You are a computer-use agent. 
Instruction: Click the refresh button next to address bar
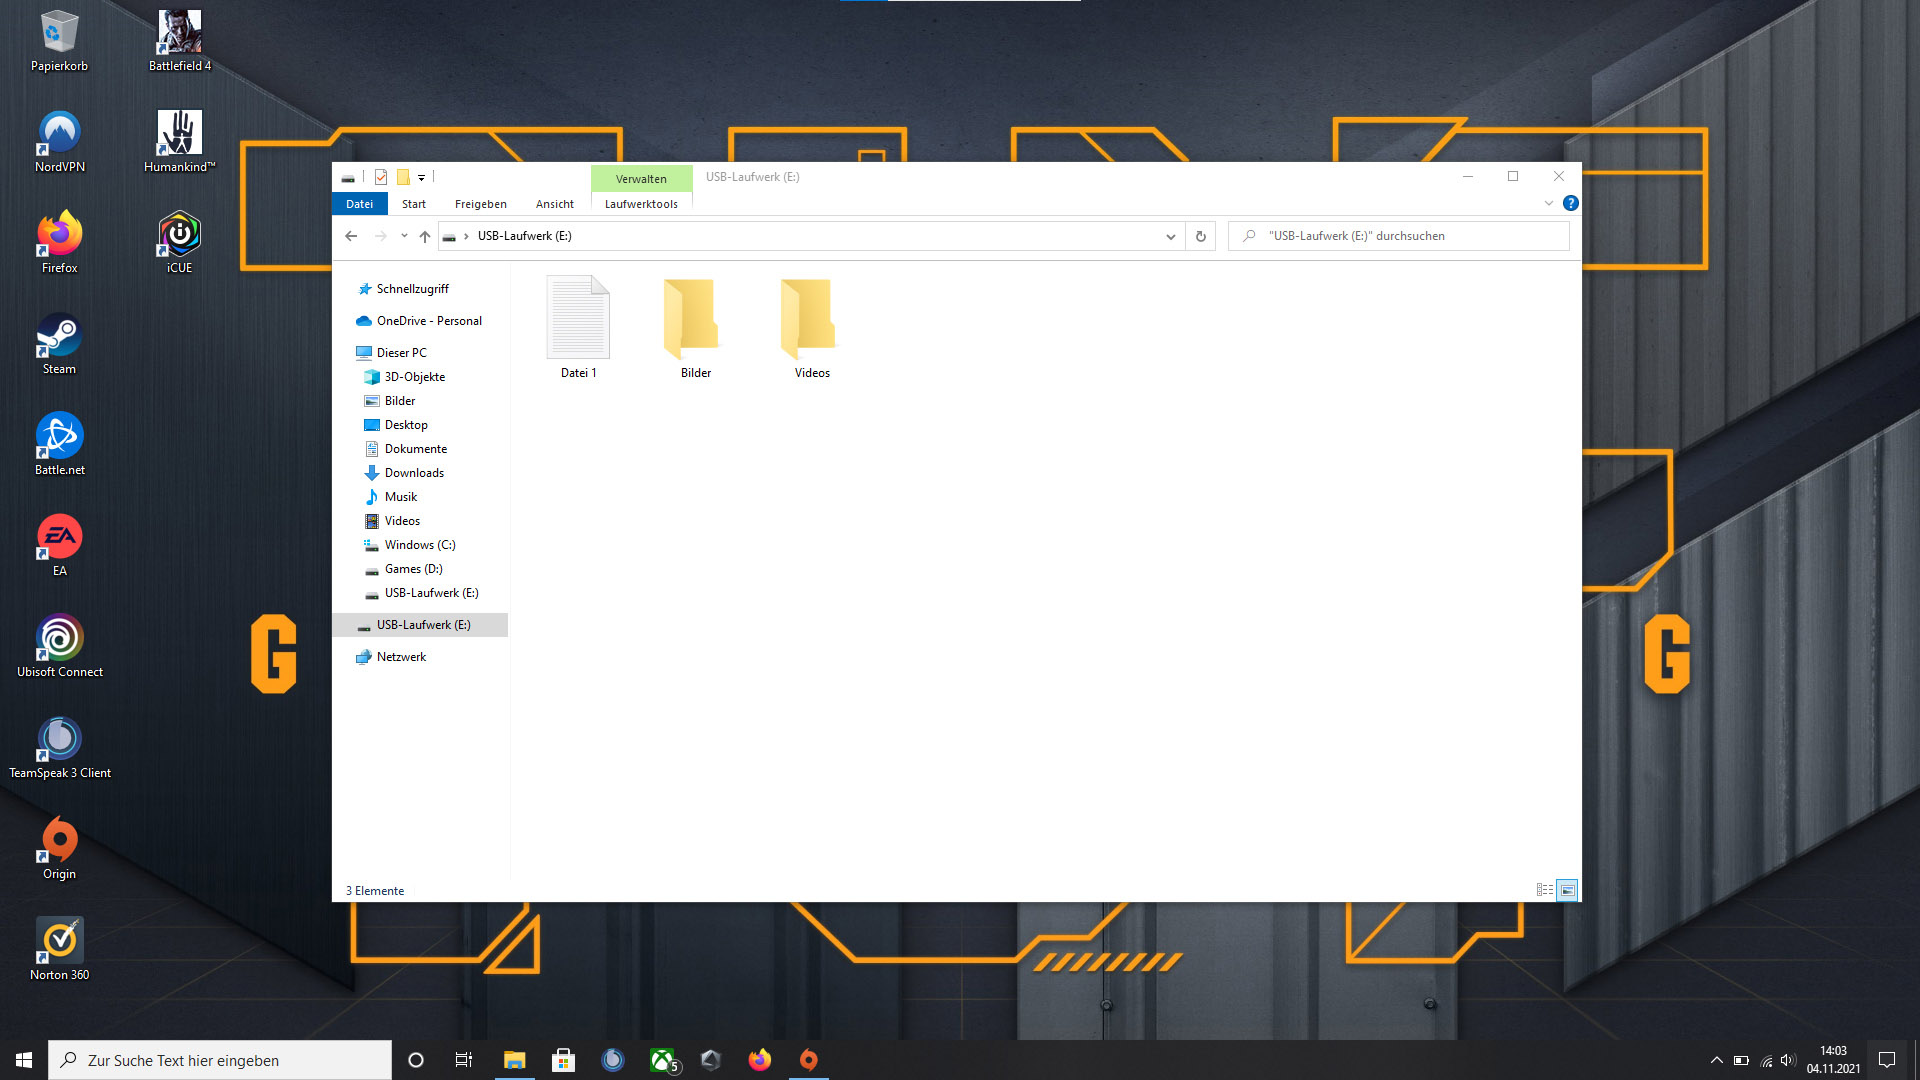pyautogui.click(x=1201, y=236)
